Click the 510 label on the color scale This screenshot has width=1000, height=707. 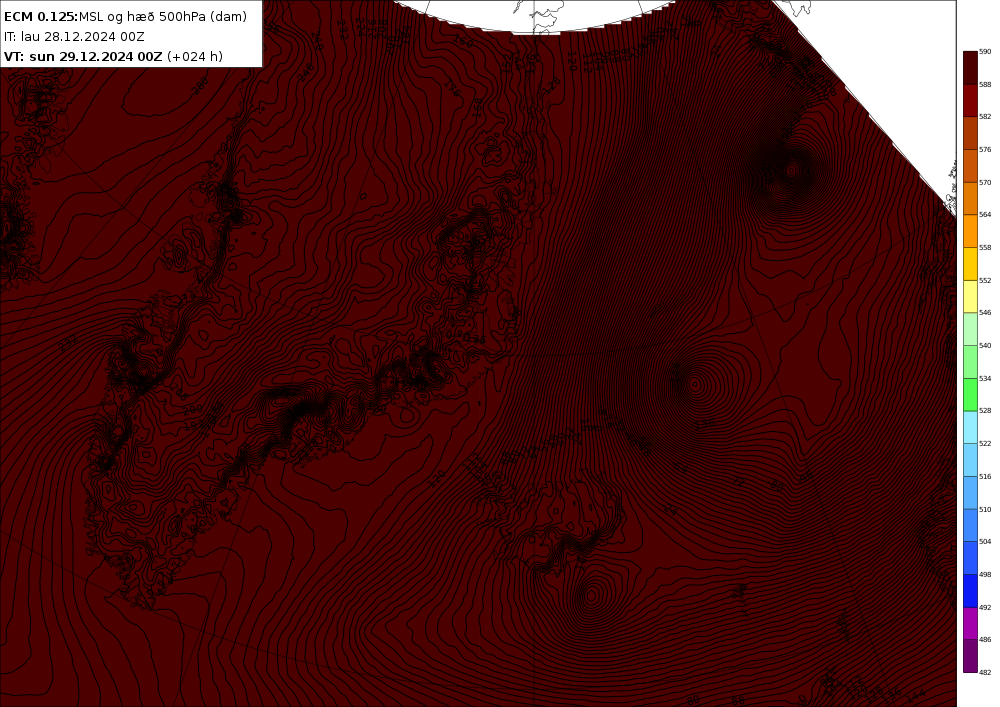(985, 509)
